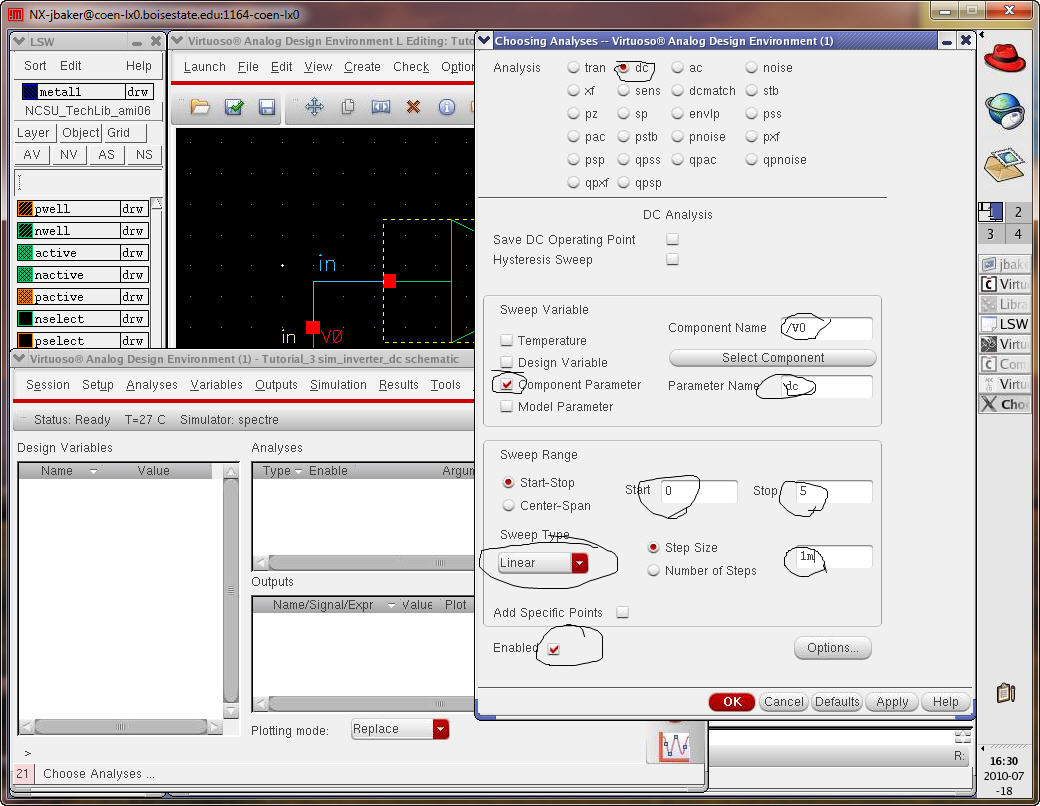
Task: Click the floppy disk Save icon
Action: (267, 107)
